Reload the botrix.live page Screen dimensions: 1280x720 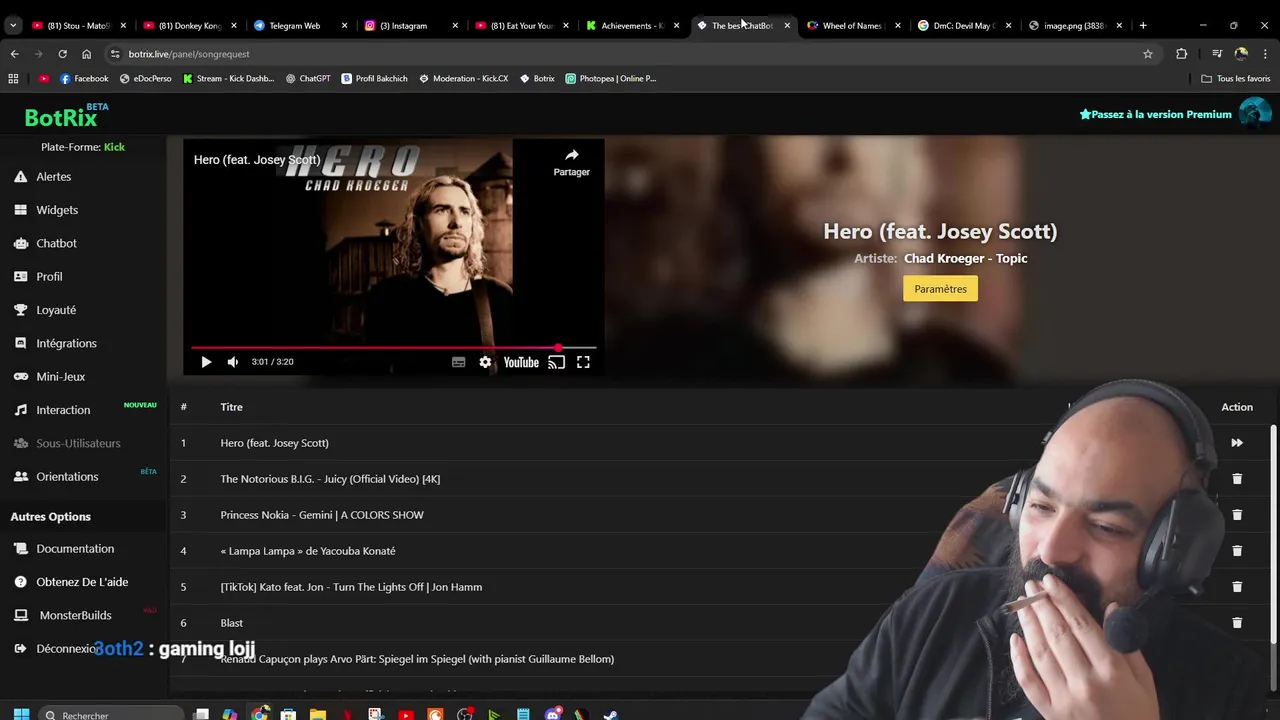(62, 54)
